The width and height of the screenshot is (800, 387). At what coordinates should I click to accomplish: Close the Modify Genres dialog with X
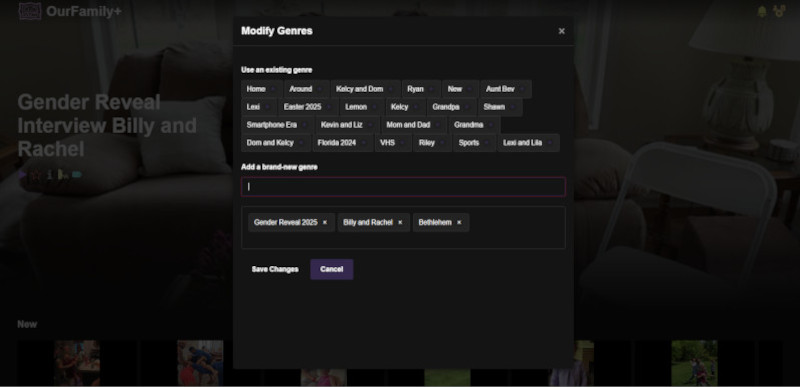click(561, 31)
